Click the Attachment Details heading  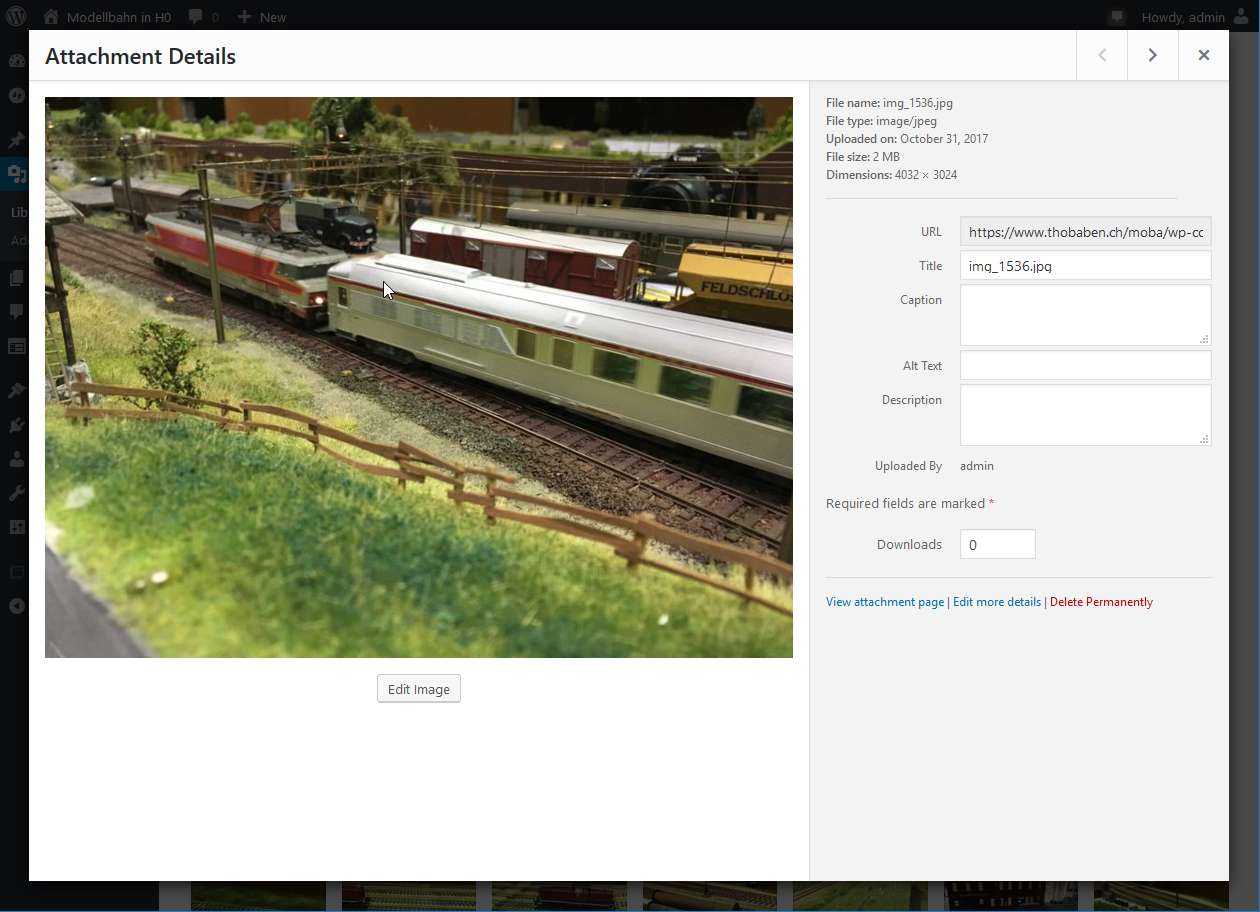141,57
